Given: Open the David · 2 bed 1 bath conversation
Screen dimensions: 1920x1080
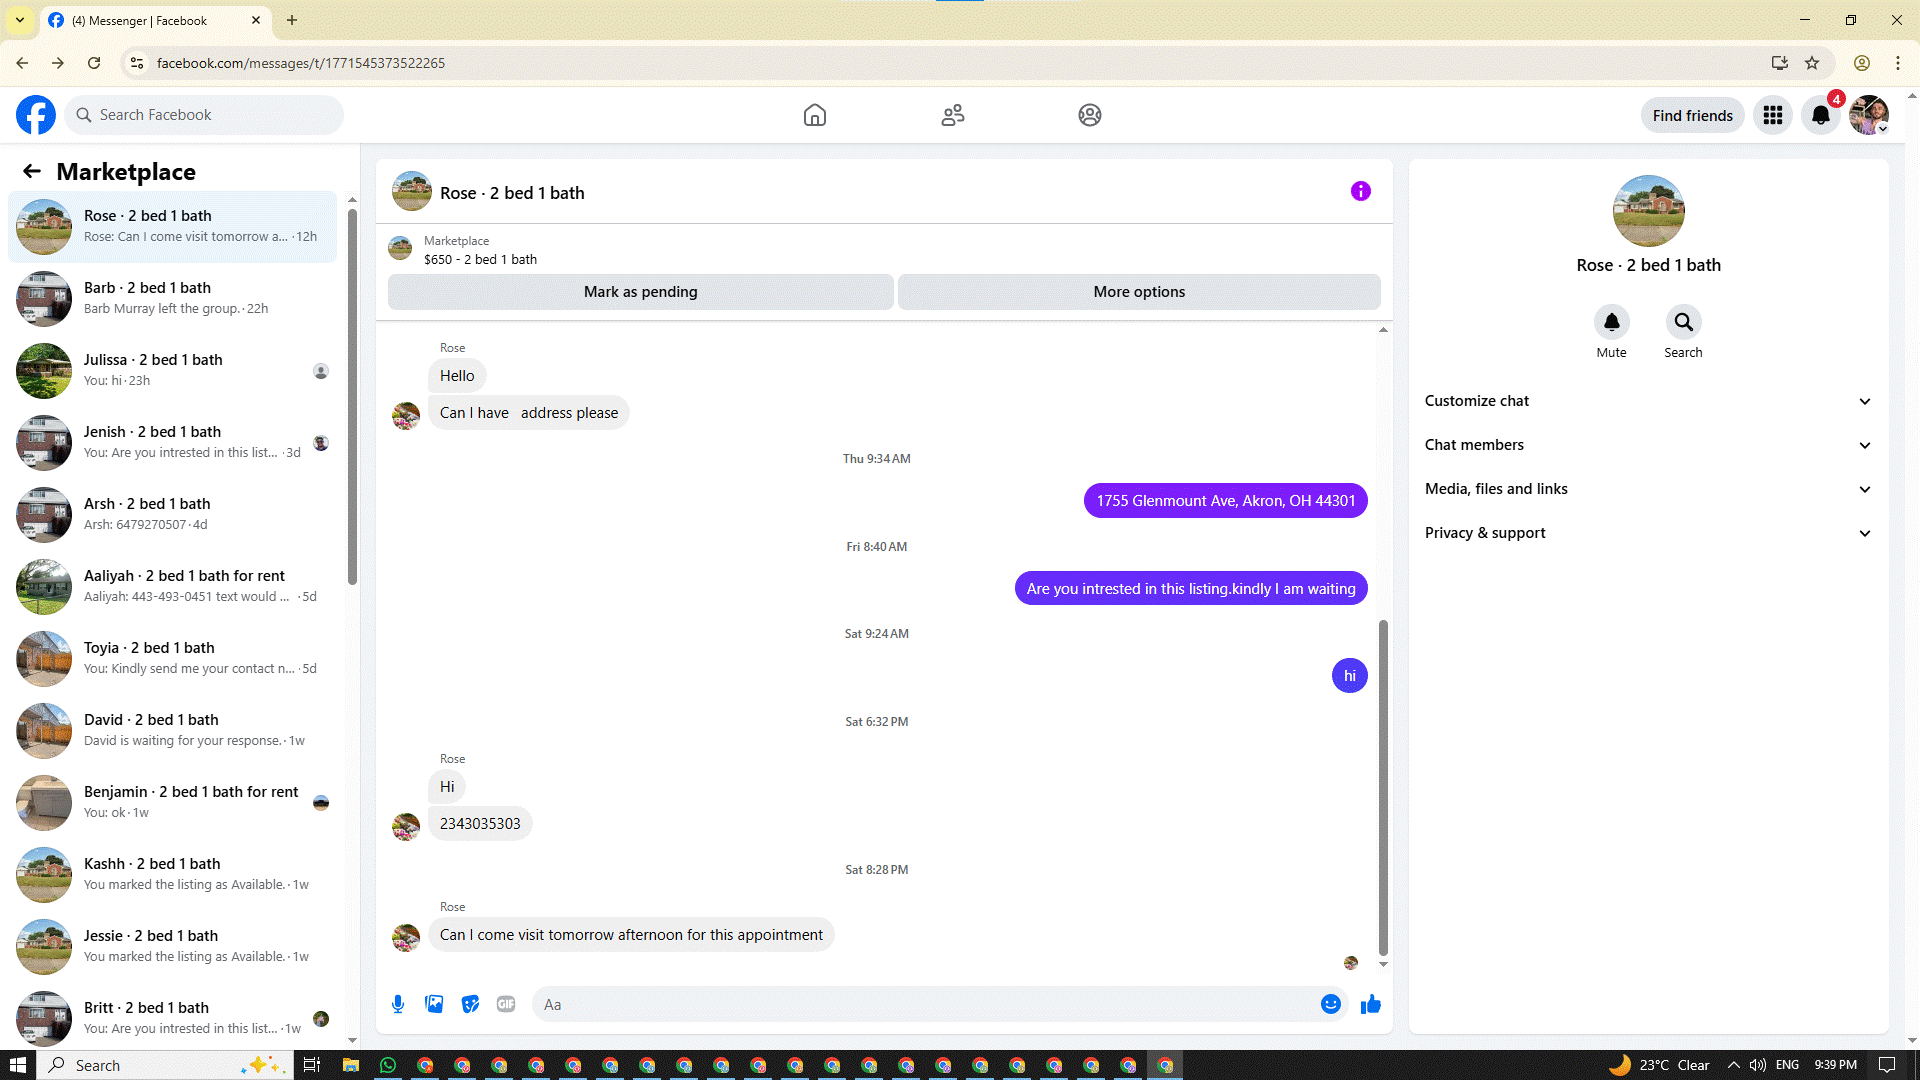Looking at the screenshot, I should pyautogui.click(x=172, y=731).
